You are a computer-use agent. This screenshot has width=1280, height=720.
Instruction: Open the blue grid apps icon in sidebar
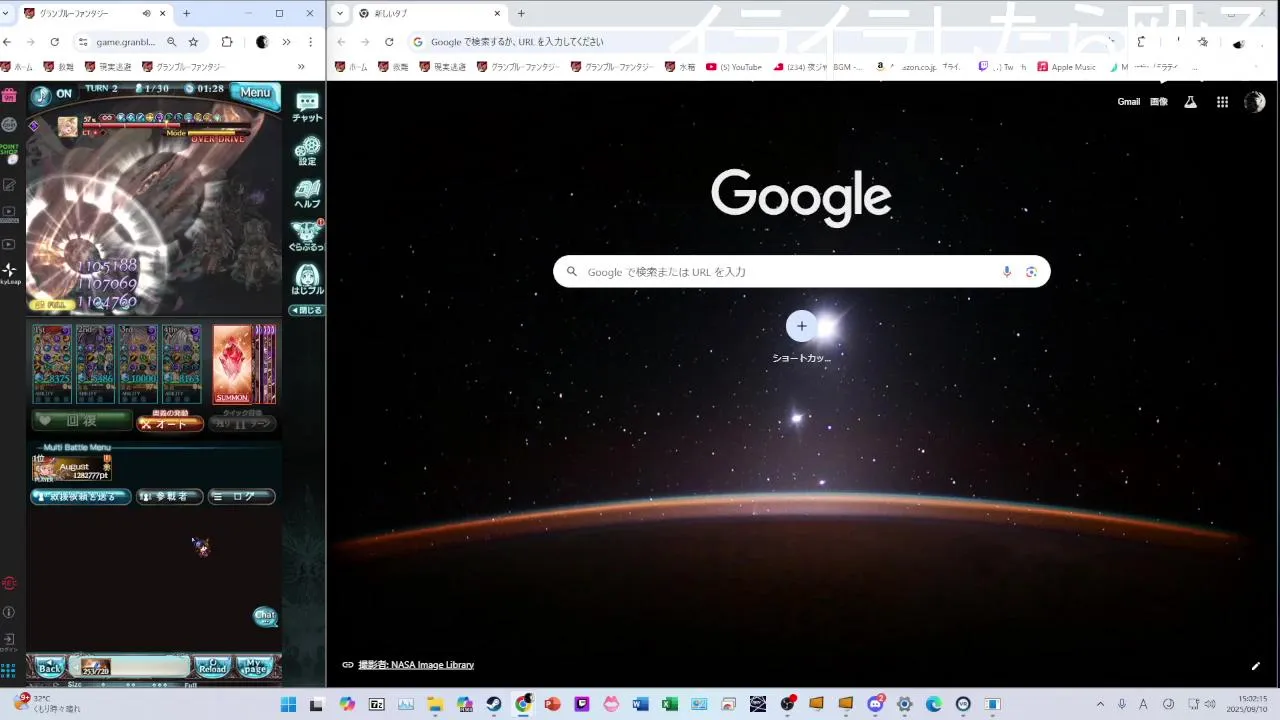(x=9, y=670)
